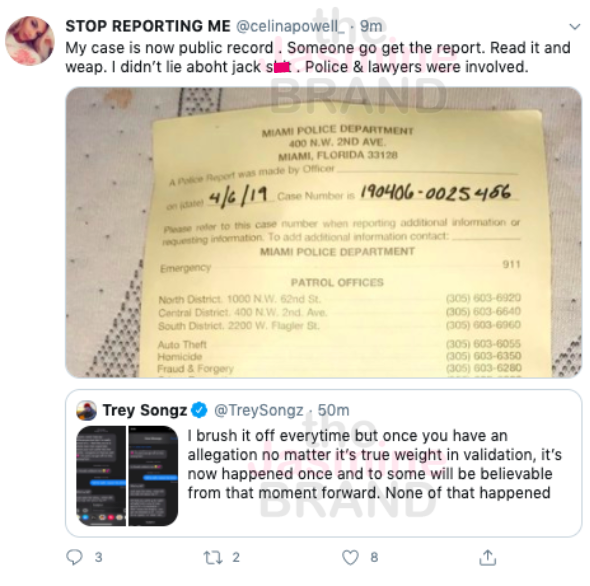Open the share upload icon

click(x=488, y=557)
